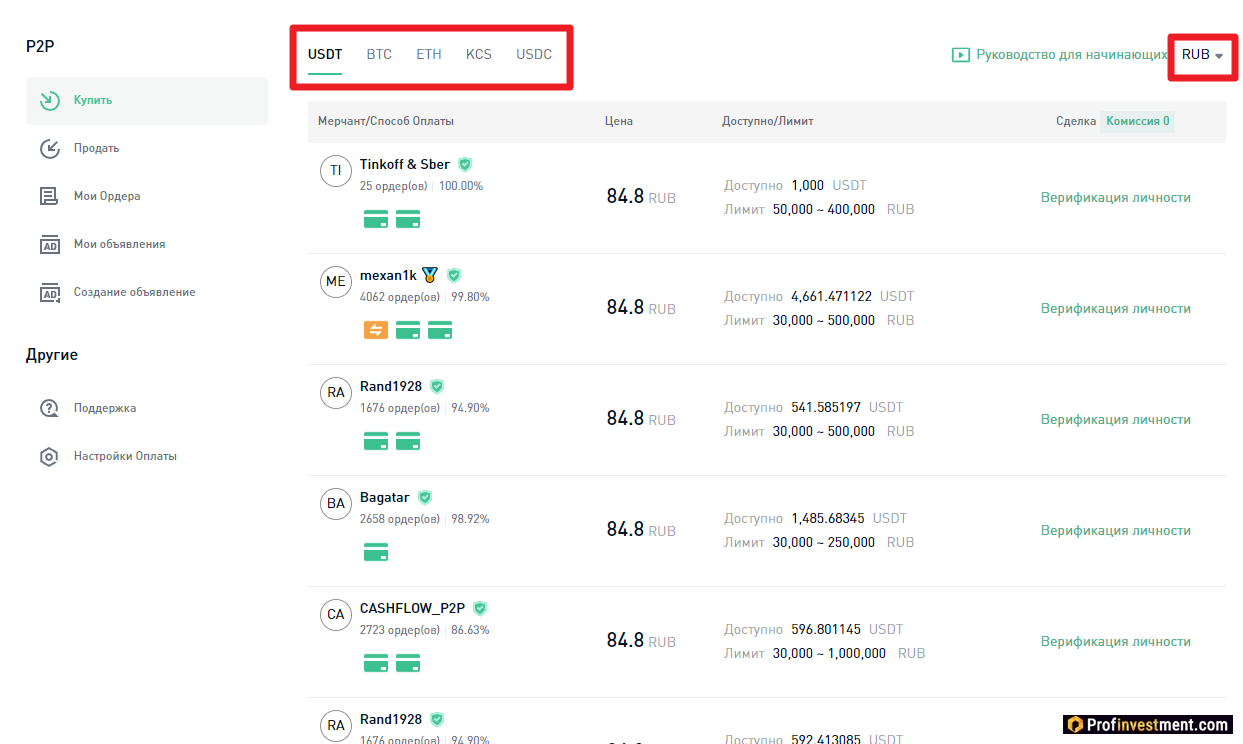
Task: Click 86.63% completion rate of CASHFLOW_P2P
Action: click(470, 630)
